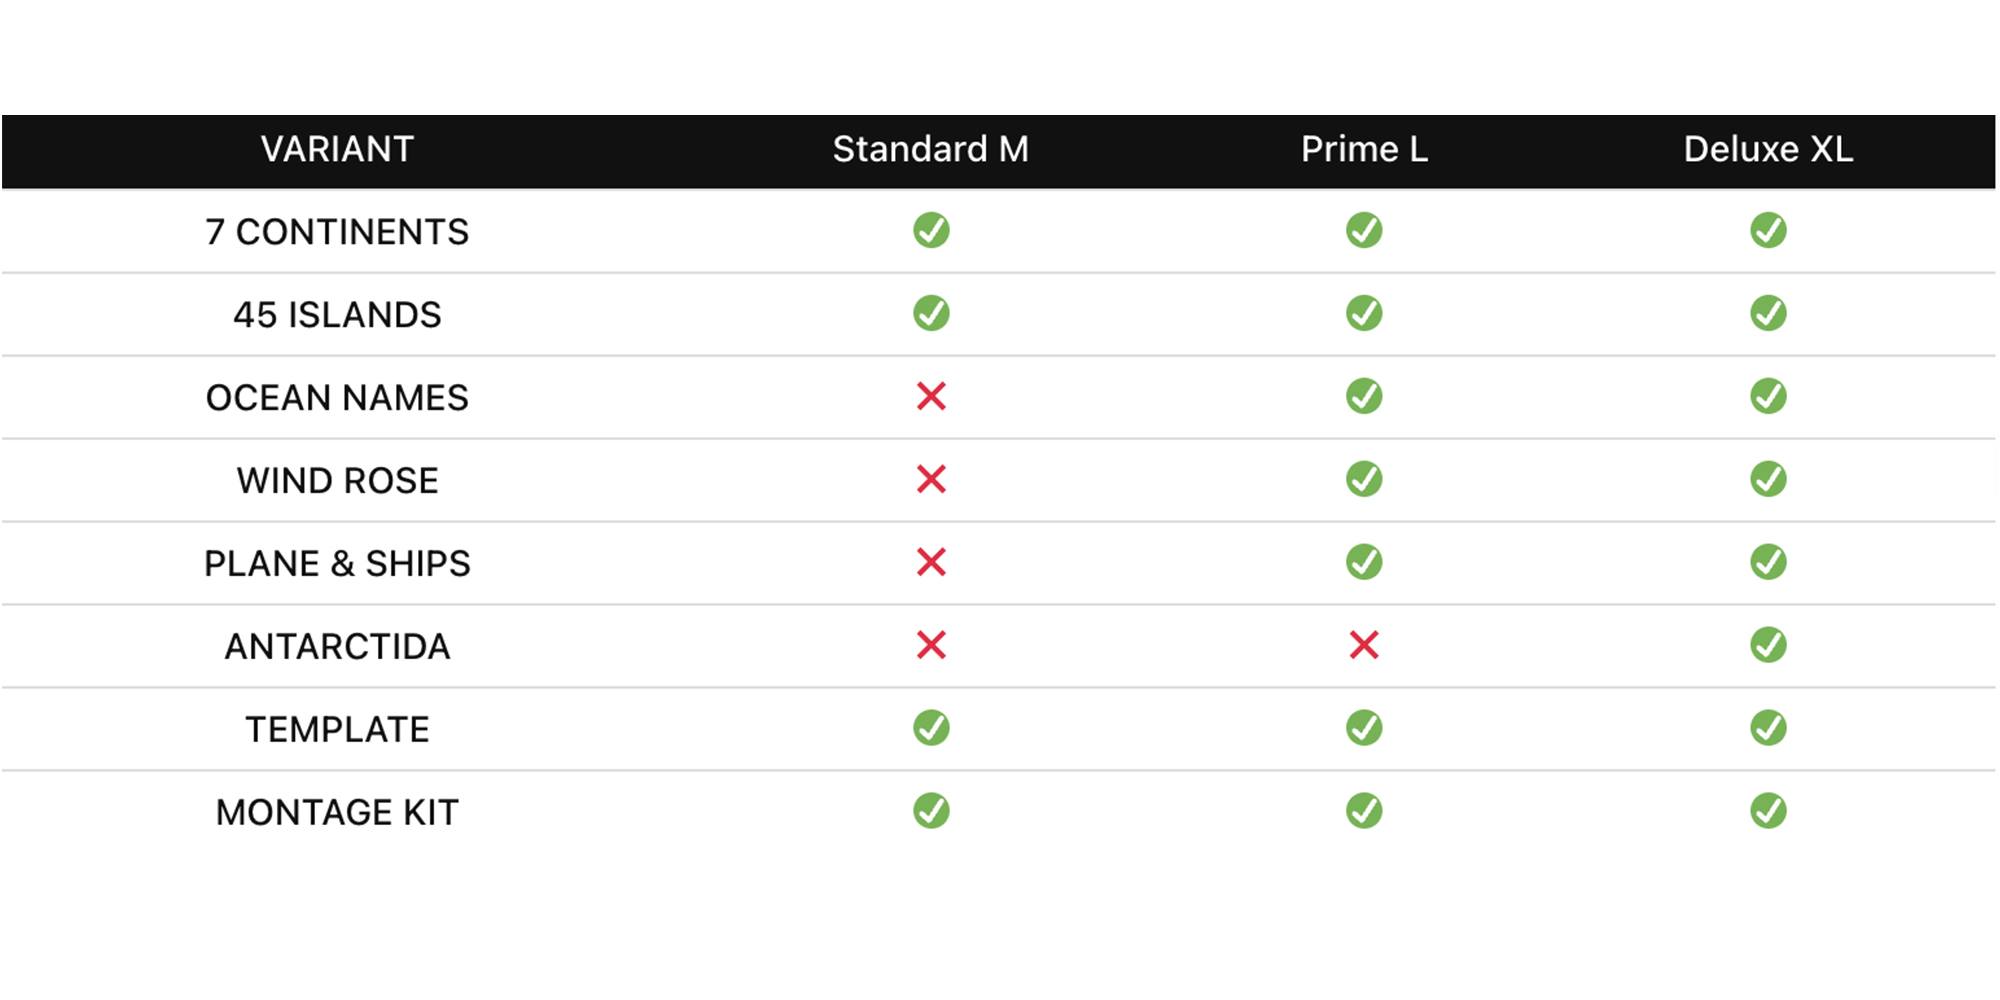Click the WIND ROSE row label
This screenshot has height=1000, width=2000.
click(337, 481)
